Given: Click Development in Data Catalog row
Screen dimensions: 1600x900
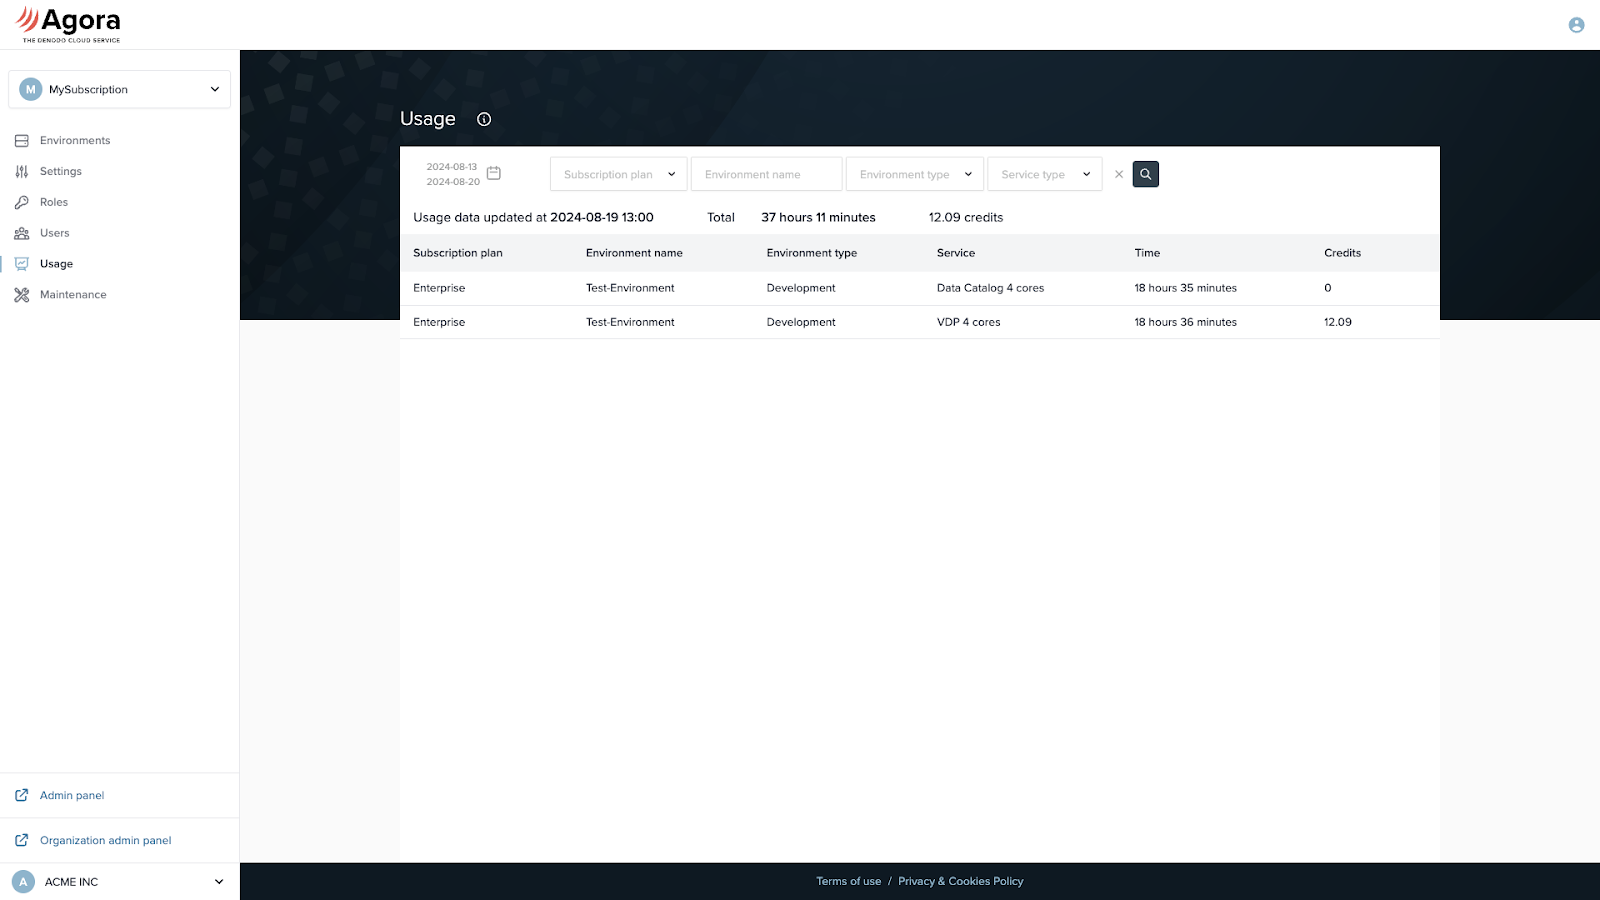Looking at the screenshot, I should 801,288.
